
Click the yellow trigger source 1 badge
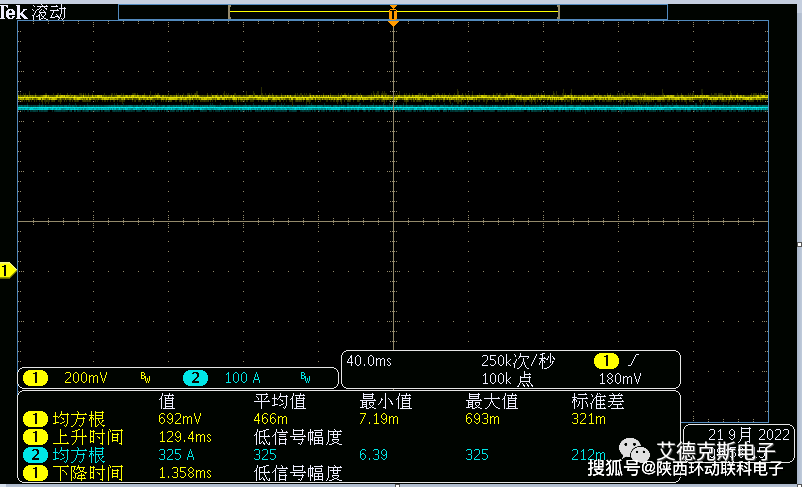coord(606,361)
